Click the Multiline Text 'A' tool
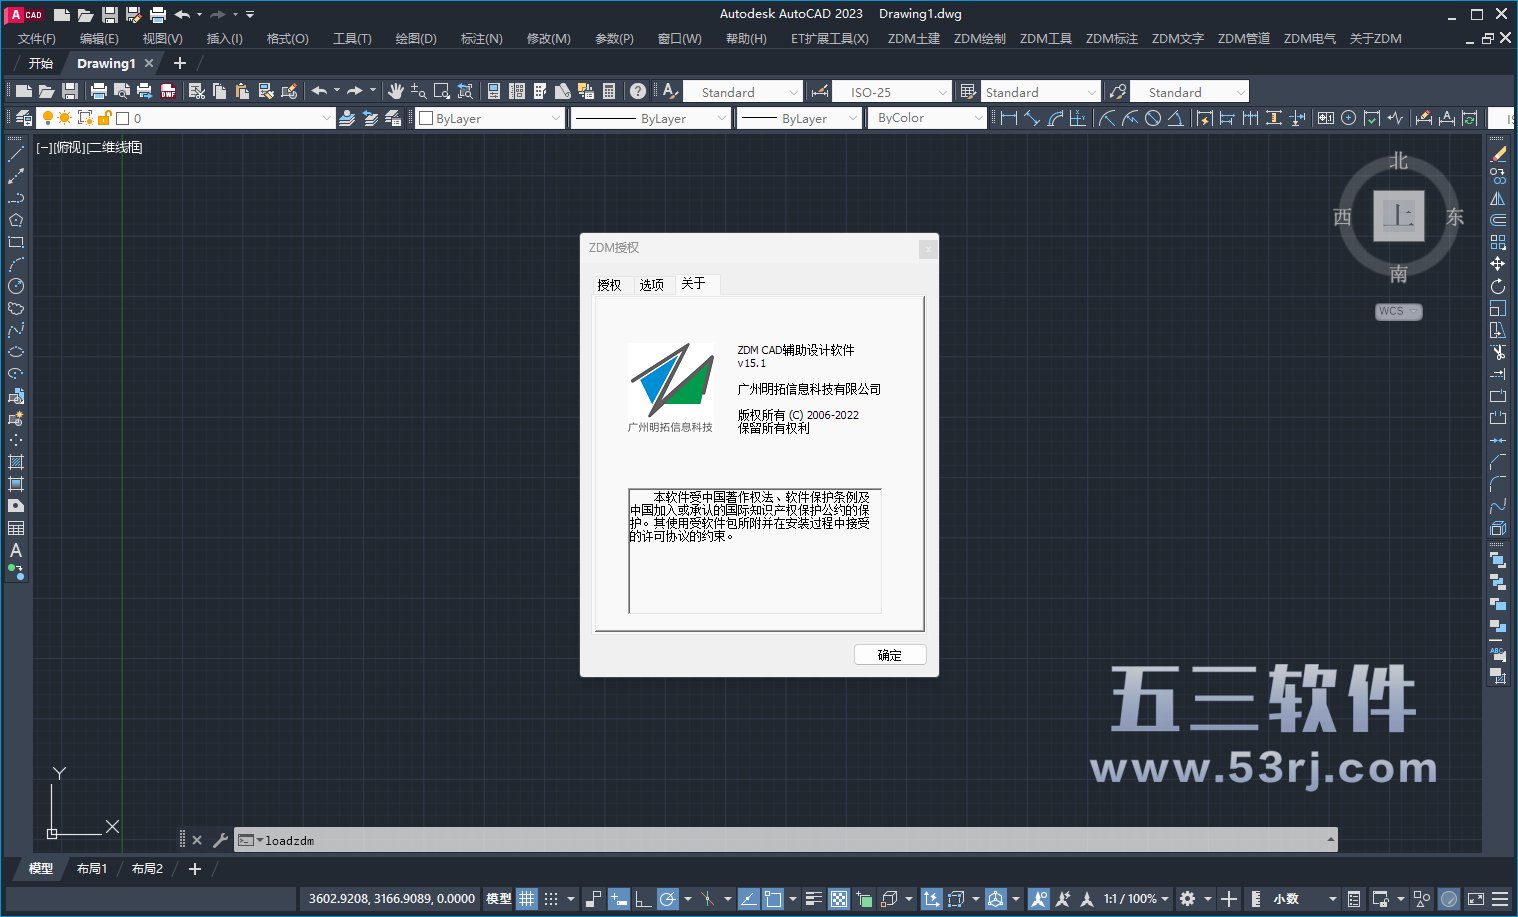This screenshot has height=917, width=1518. [x=16, y=550]
